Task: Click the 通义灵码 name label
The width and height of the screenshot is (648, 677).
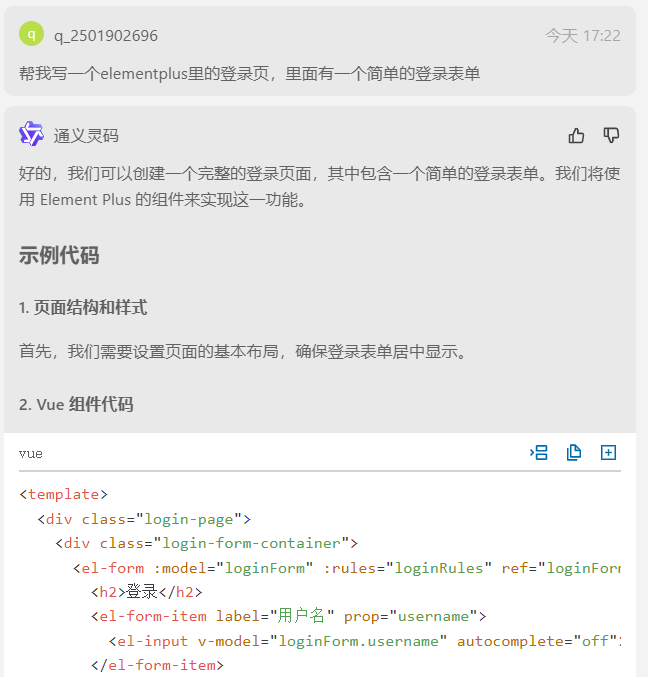Action: [x=86, y=136]
